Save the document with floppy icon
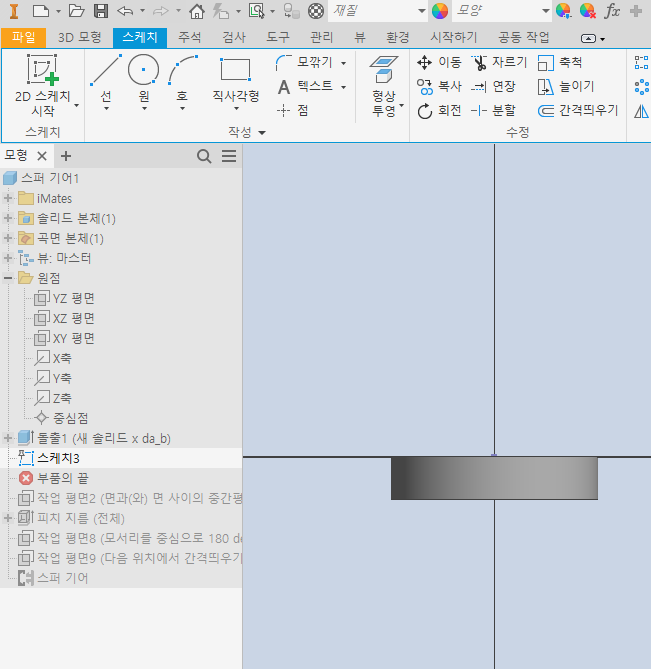Image resolution: width=651 pixels, height=669 pixels. [101, 11]
